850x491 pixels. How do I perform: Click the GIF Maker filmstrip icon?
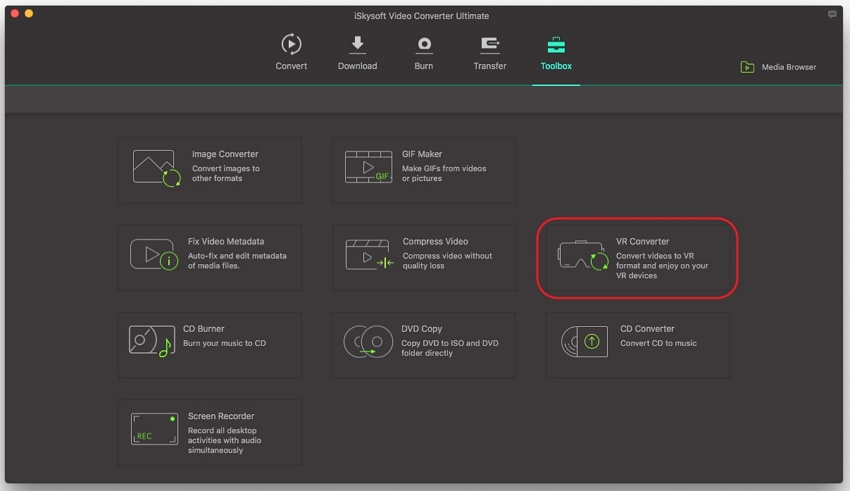coord(369,168)
